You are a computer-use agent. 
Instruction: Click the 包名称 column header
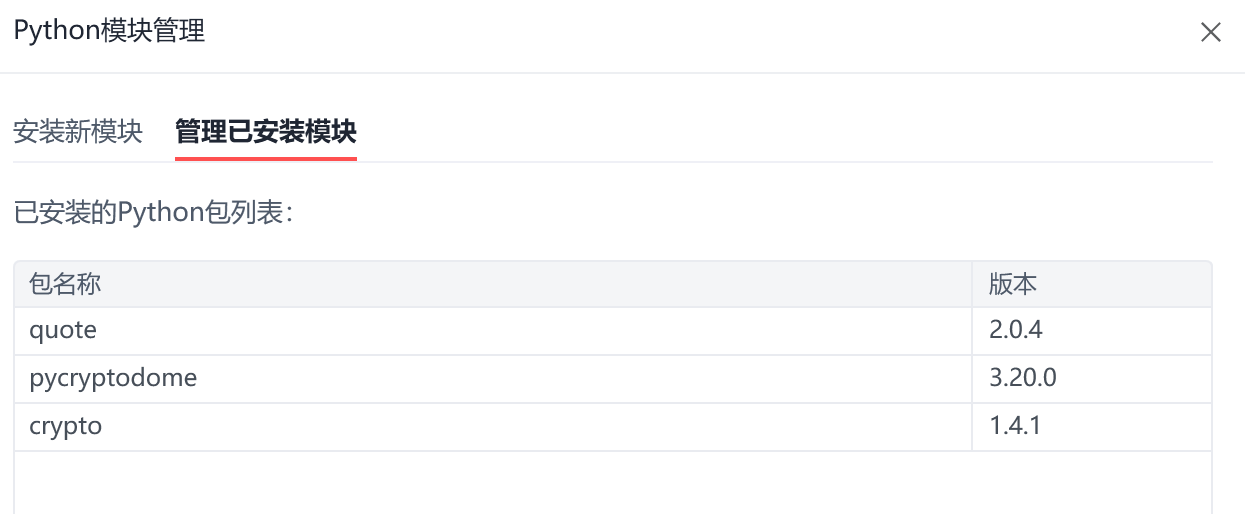493,284
